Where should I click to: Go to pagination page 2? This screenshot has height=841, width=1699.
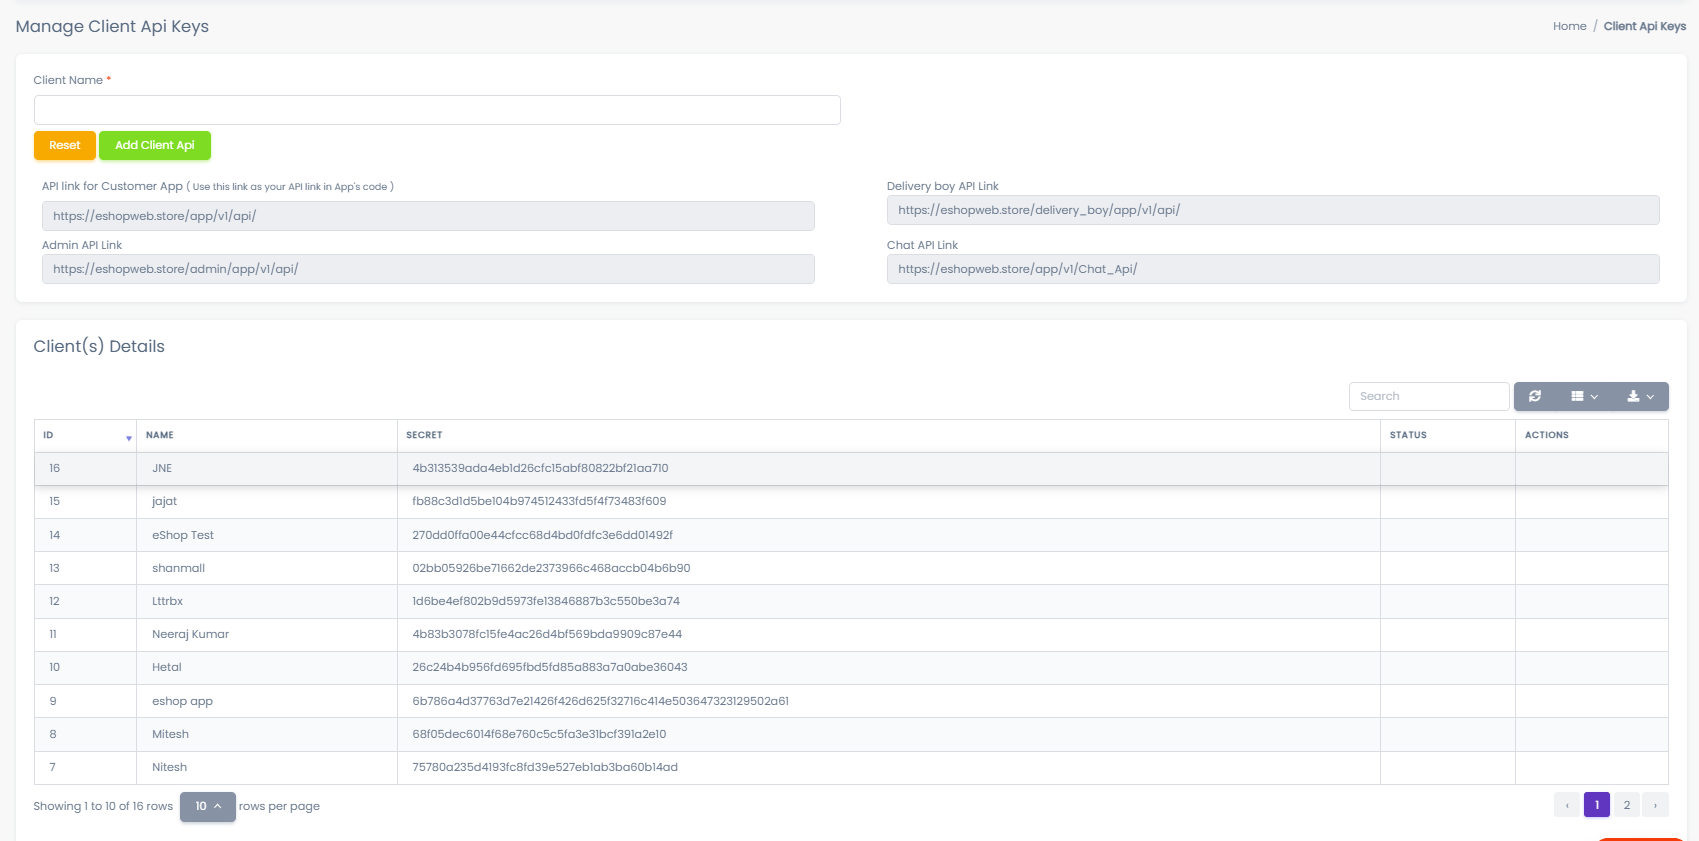point(1627,805)
